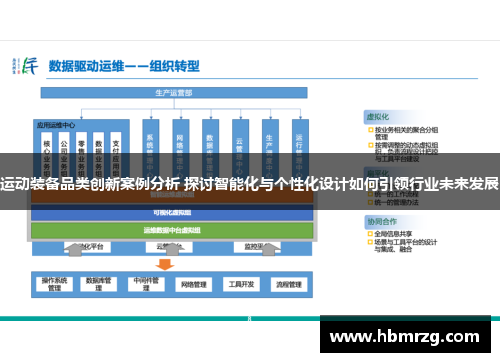Click the slide heading 数据驱动运维——组织转型
This screenshot has height=362, width=500.
[124, 66]
